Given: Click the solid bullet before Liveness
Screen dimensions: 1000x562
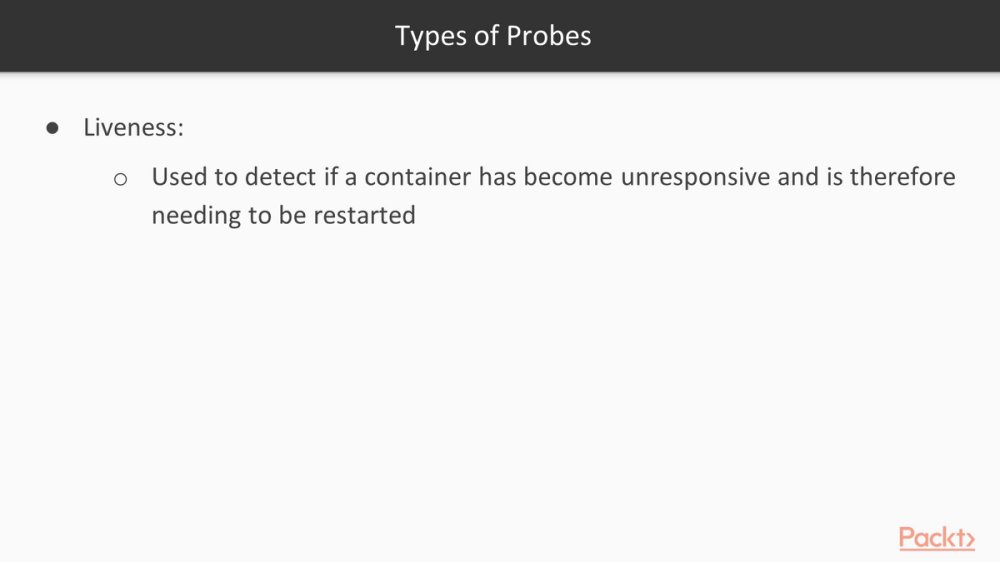Looking at the screenshot, I should [52, 128].
